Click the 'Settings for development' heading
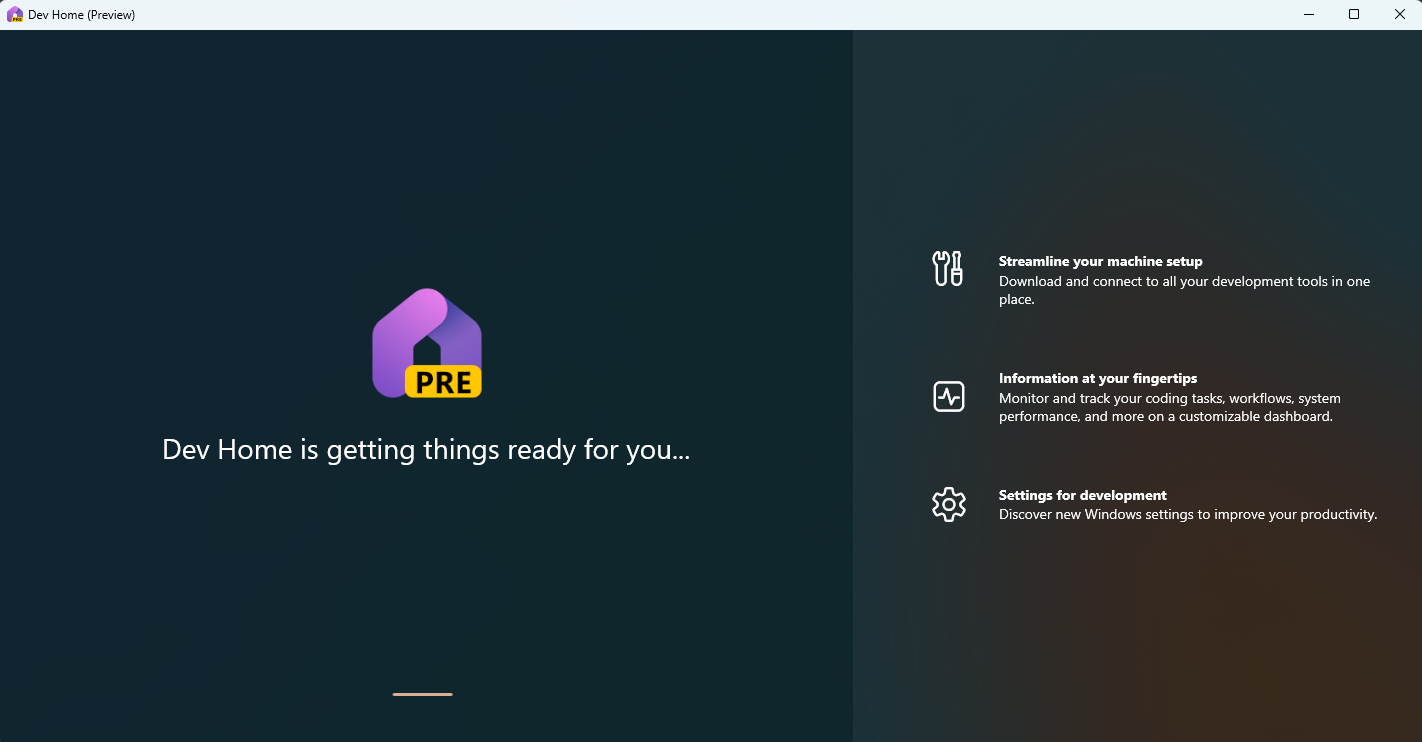Viewport: 1422px width, 742px height. tap(1083, 495)
